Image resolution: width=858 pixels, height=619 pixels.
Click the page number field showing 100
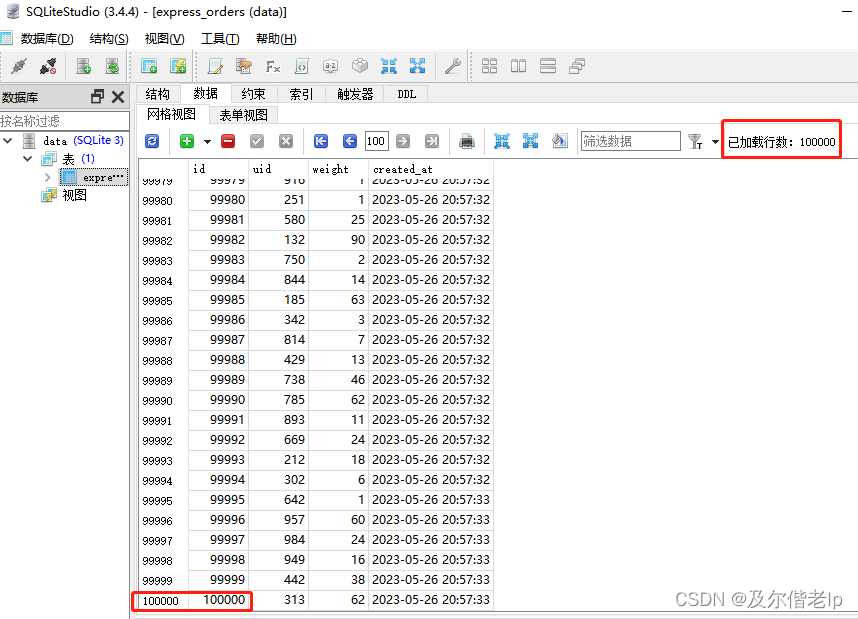tap(376, 141)
